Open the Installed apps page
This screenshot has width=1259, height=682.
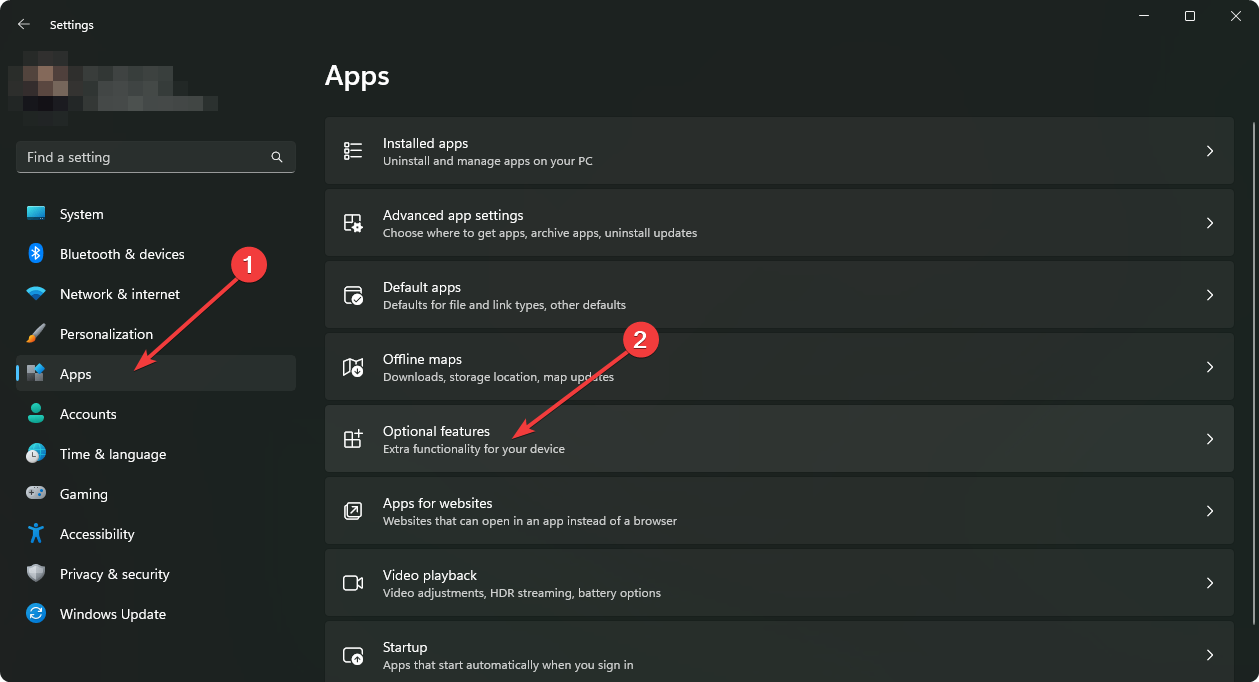(779, 151)
